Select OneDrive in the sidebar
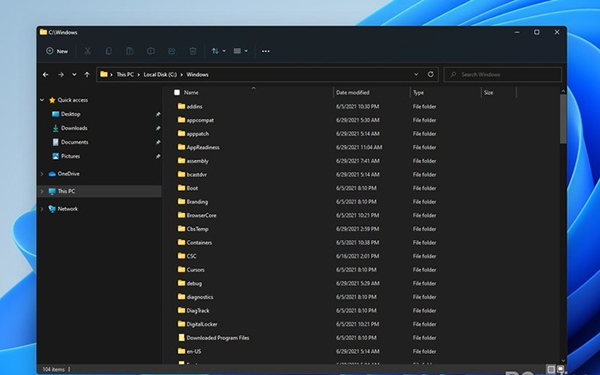This screenshot has width=600, height=375. [68, 174]
